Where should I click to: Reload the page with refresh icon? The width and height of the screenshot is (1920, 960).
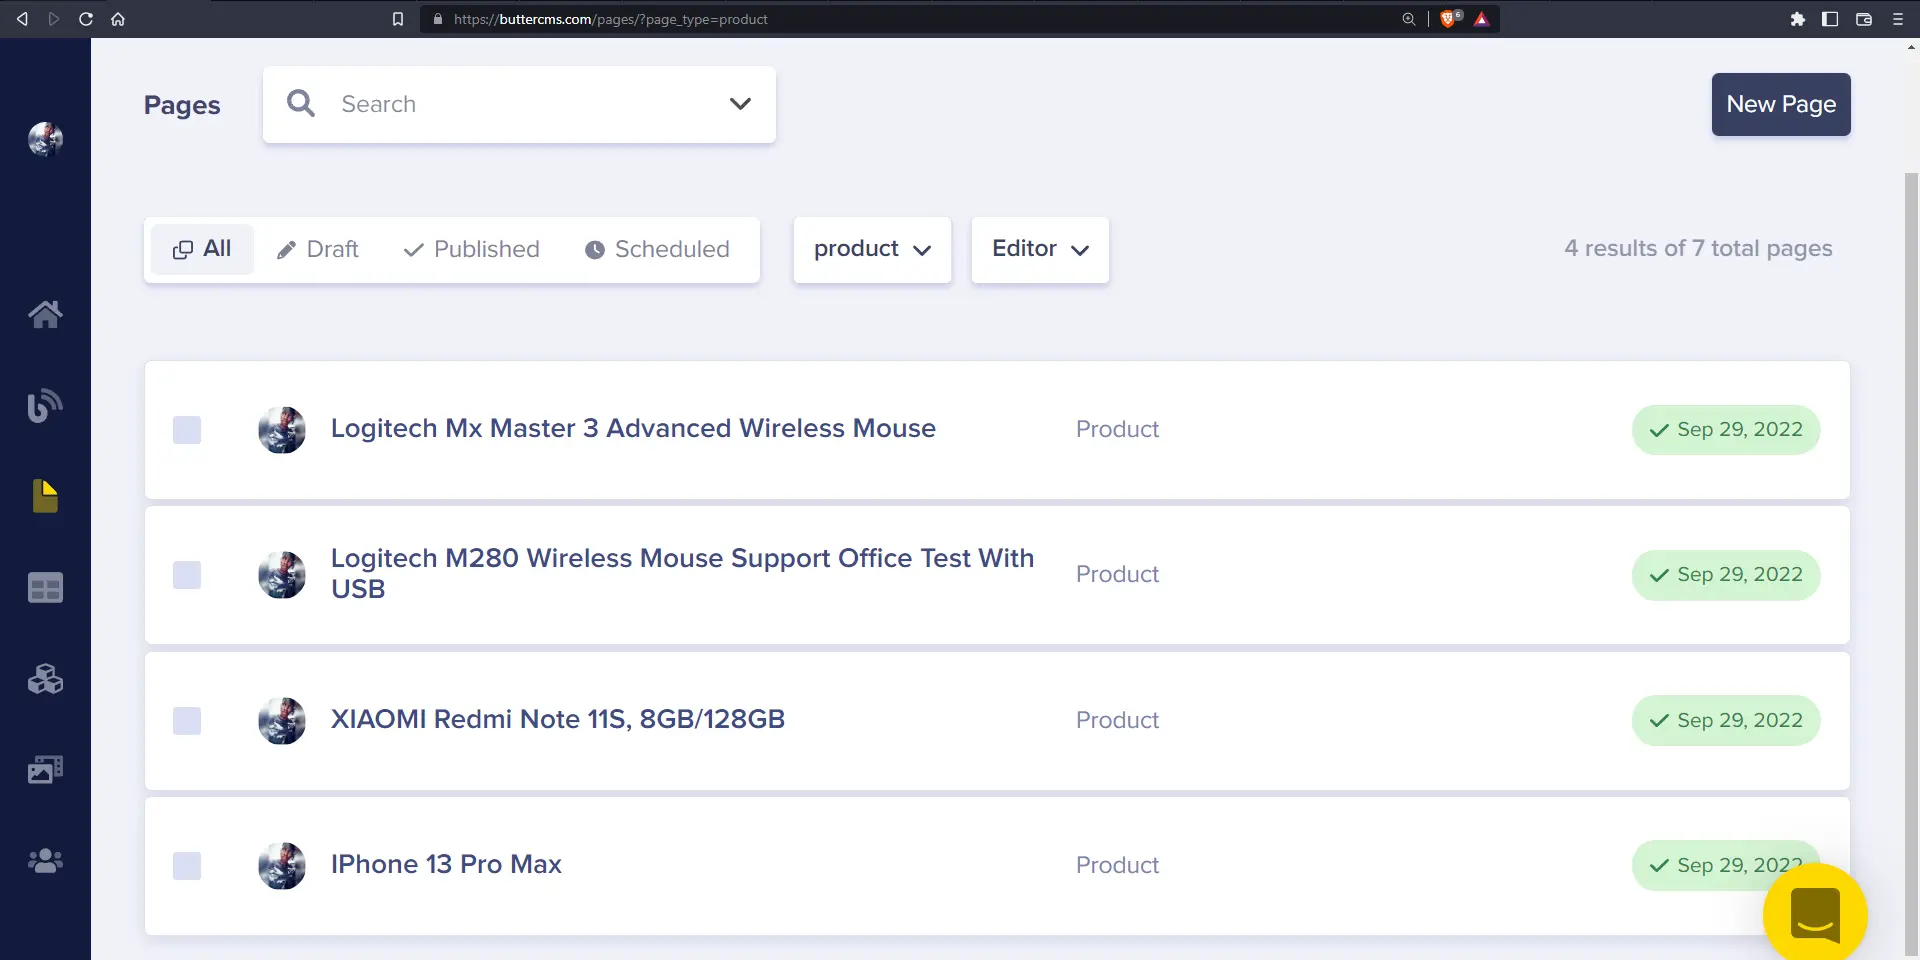(86, 19)
